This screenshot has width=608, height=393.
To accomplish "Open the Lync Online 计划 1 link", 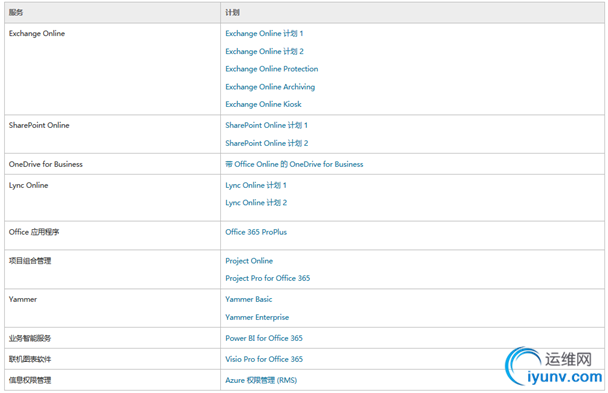I will (256, 185).
